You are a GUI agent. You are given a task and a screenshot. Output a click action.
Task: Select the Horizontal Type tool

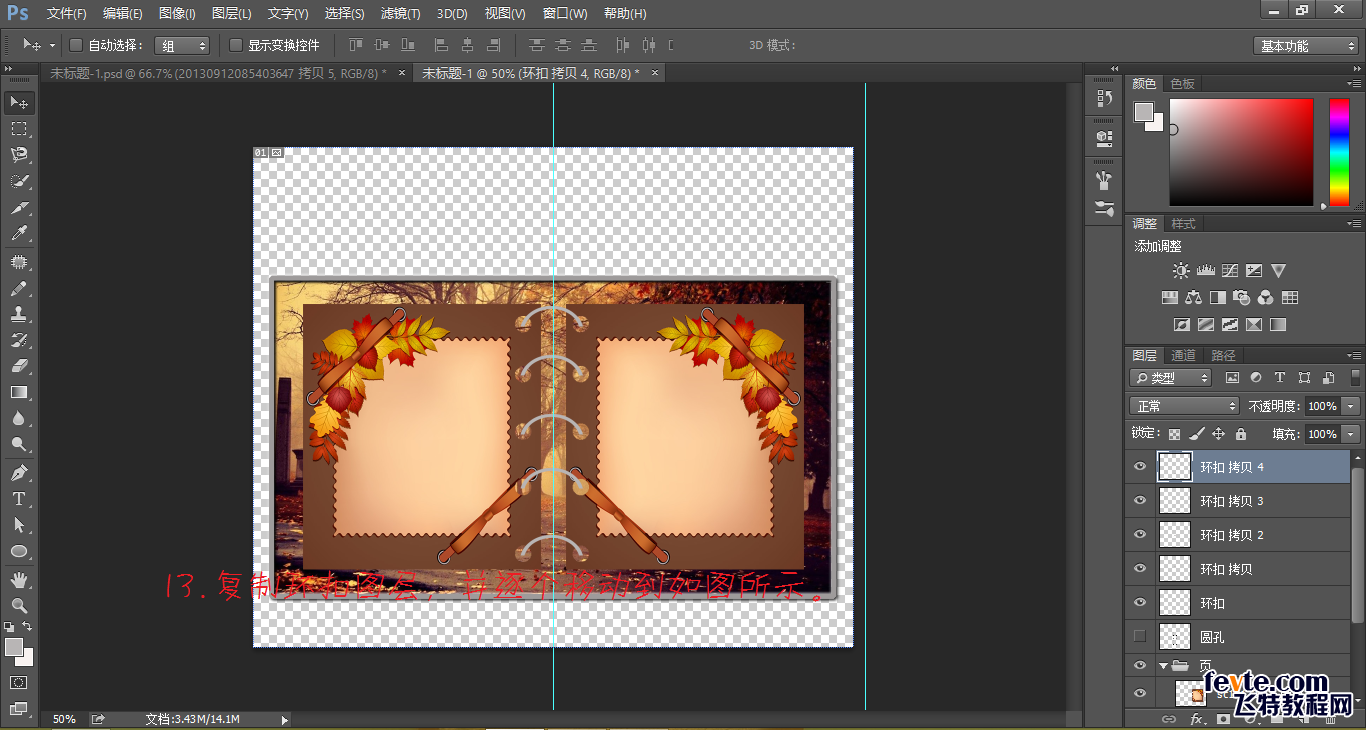19,498
